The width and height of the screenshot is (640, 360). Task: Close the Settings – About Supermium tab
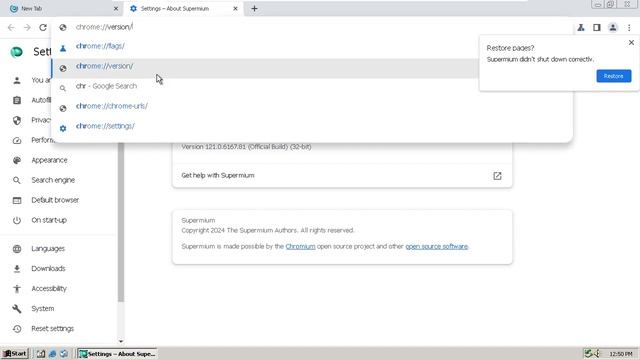(x=235, y=9)
